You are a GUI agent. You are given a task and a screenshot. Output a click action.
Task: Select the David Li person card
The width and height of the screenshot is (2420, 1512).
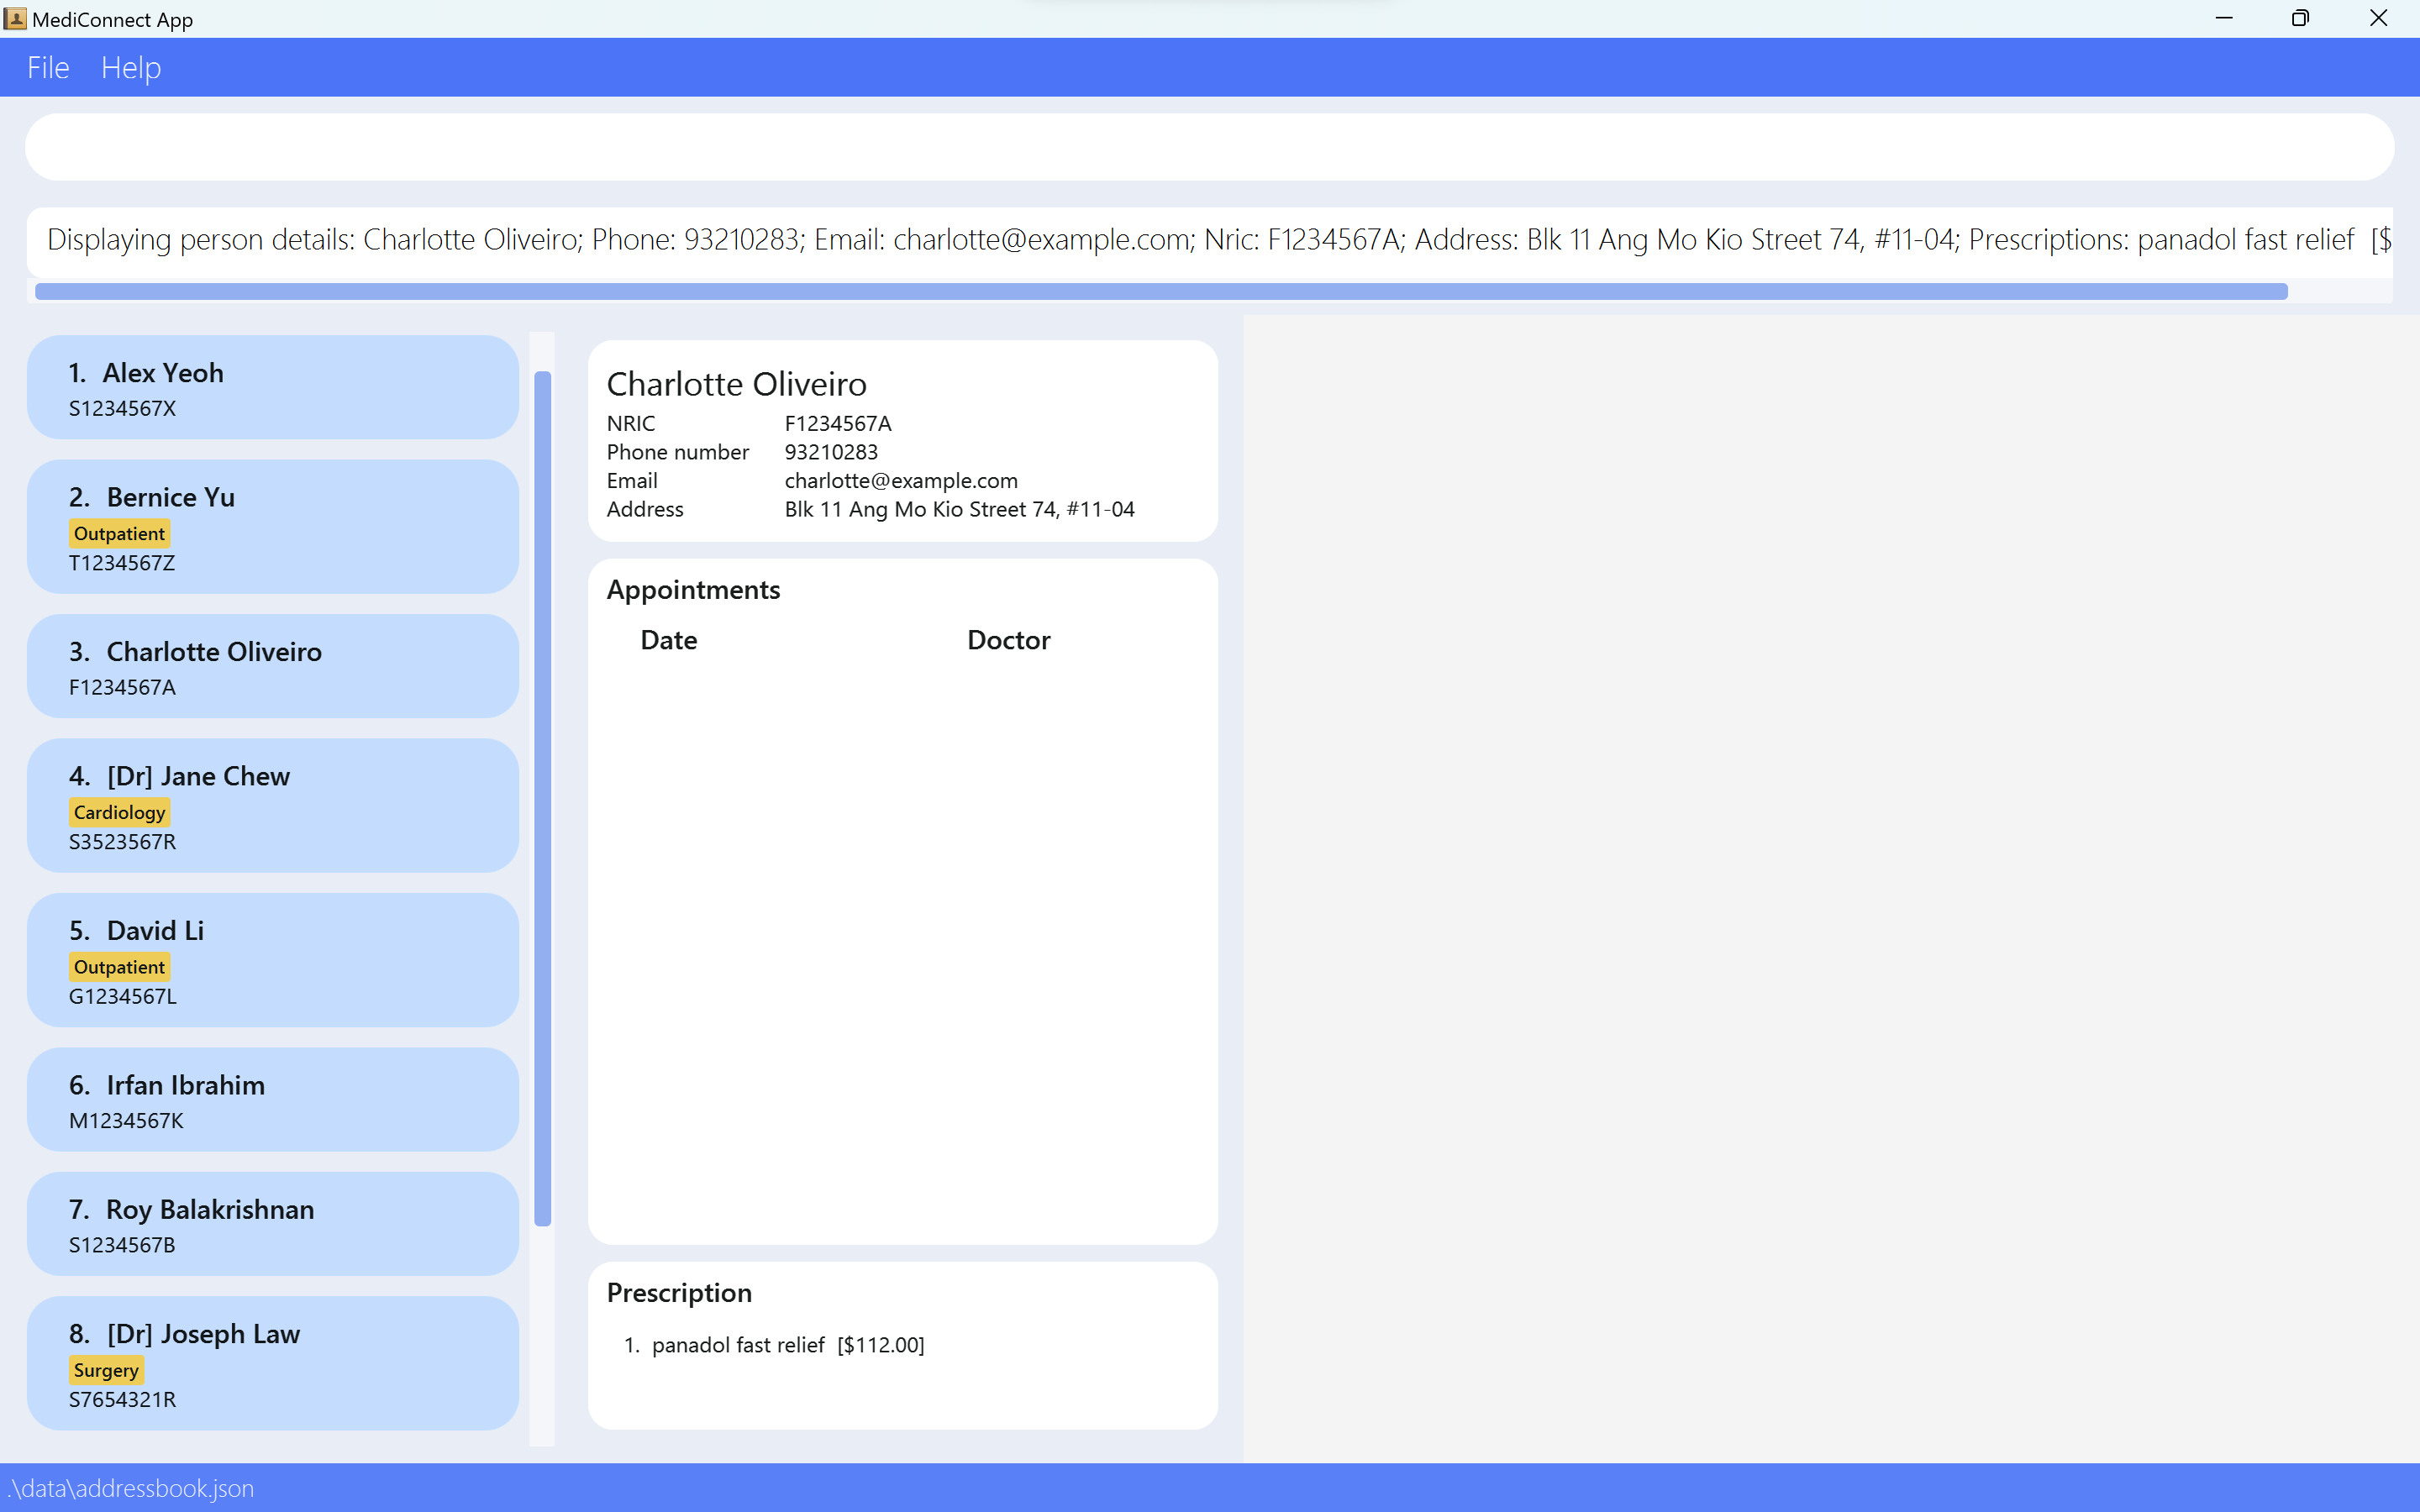click(x=272, y=960)
